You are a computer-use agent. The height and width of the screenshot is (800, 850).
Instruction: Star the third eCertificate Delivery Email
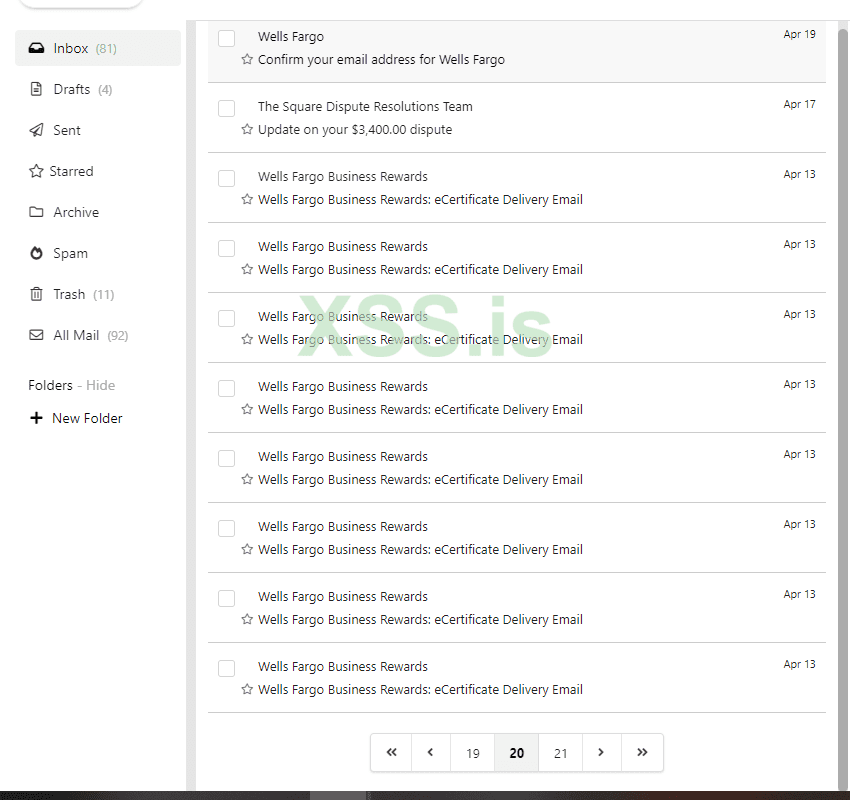[247, 339]
